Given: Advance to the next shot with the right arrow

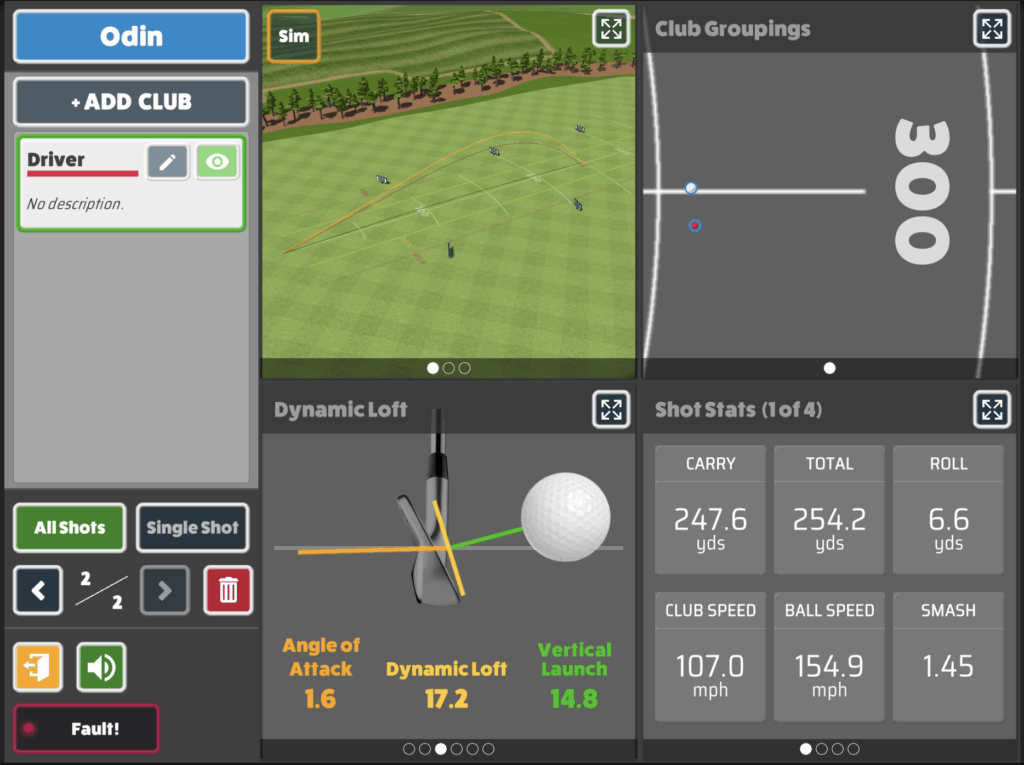Looking at the screenshot, I should pos(164,590).
